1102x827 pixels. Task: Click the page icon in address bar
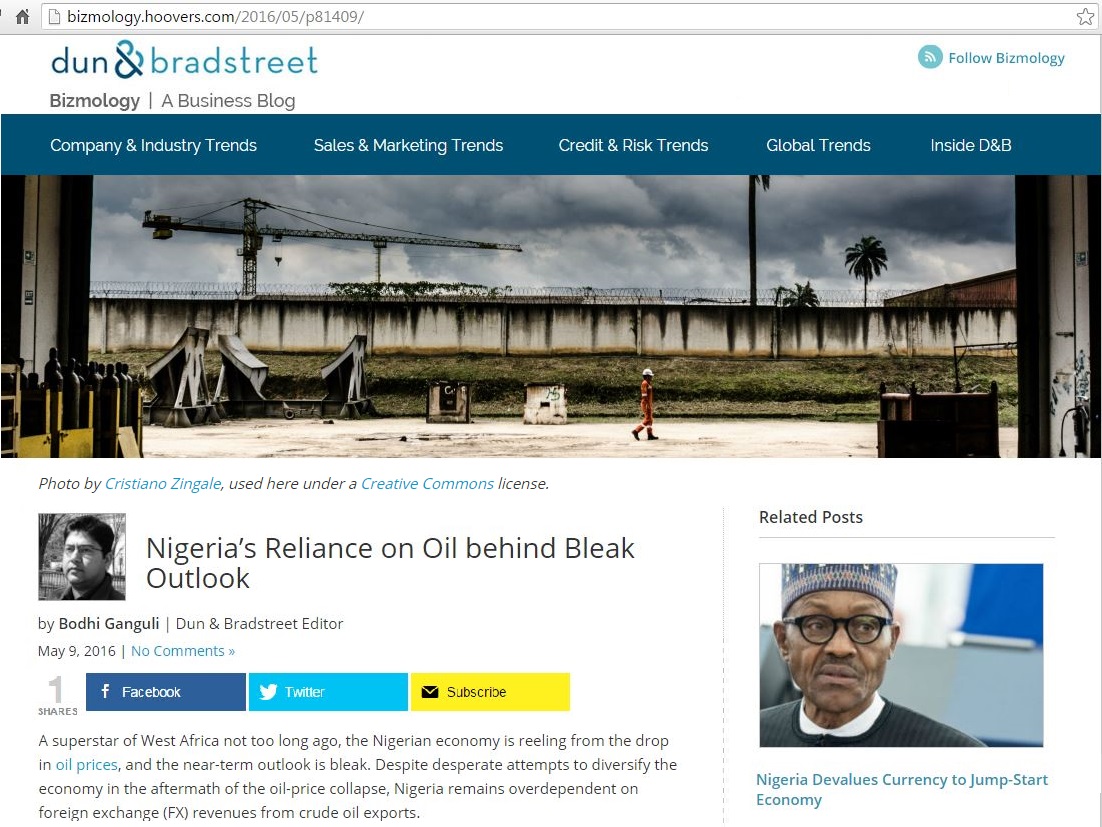[54, 17]
